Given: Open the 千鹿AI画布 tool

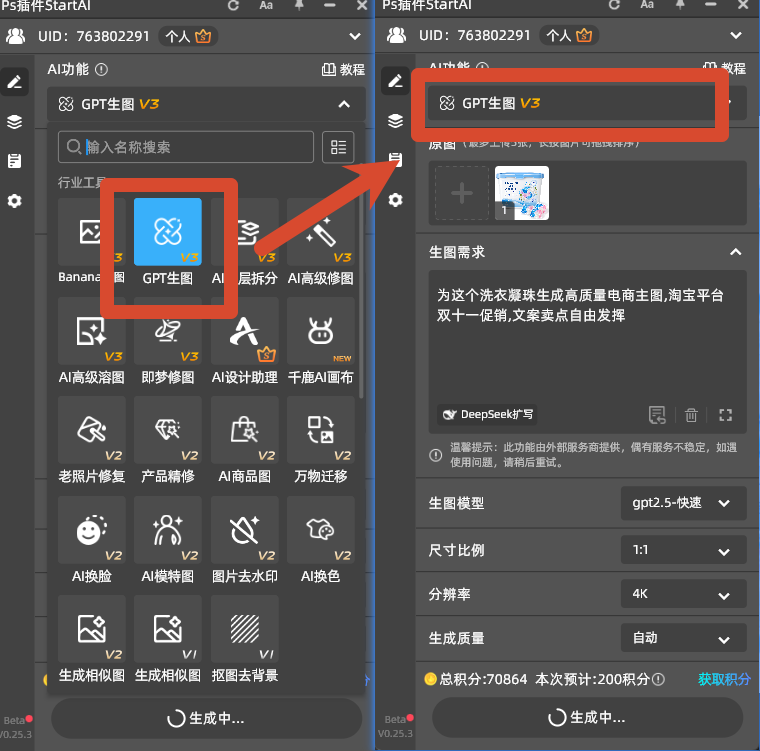Looking at the screenshot, I should pos(320,331).
